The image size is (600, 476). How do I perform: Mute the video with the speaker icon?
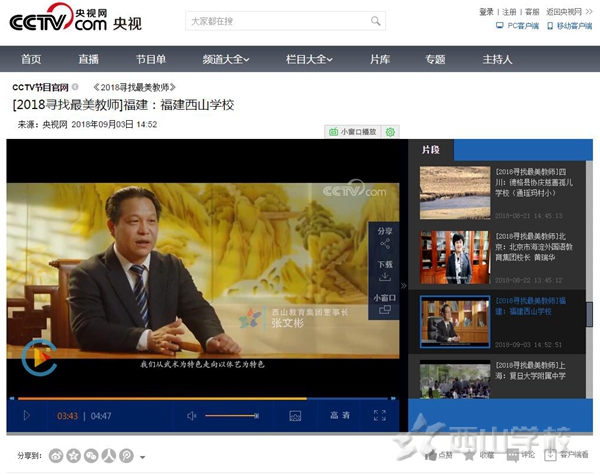click(x=192, y=415)
